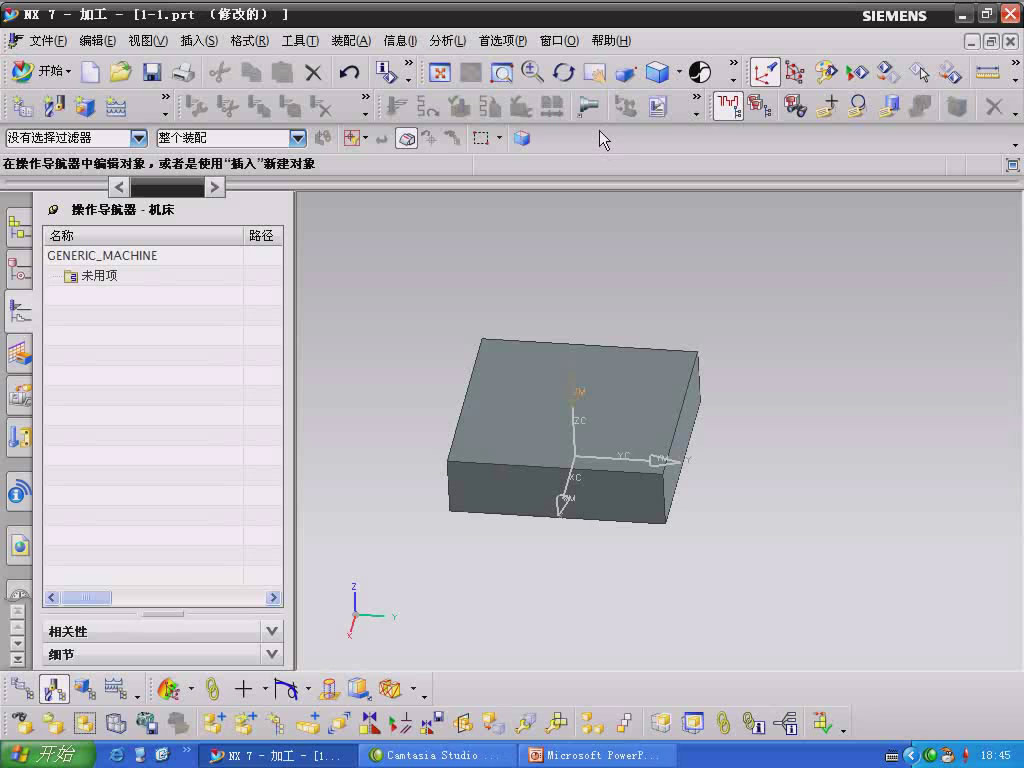This screenshot has height=768, width=1024.
Task: Switch to Machining Method view at bottom toolbar
Action: (x=116, y=688)
